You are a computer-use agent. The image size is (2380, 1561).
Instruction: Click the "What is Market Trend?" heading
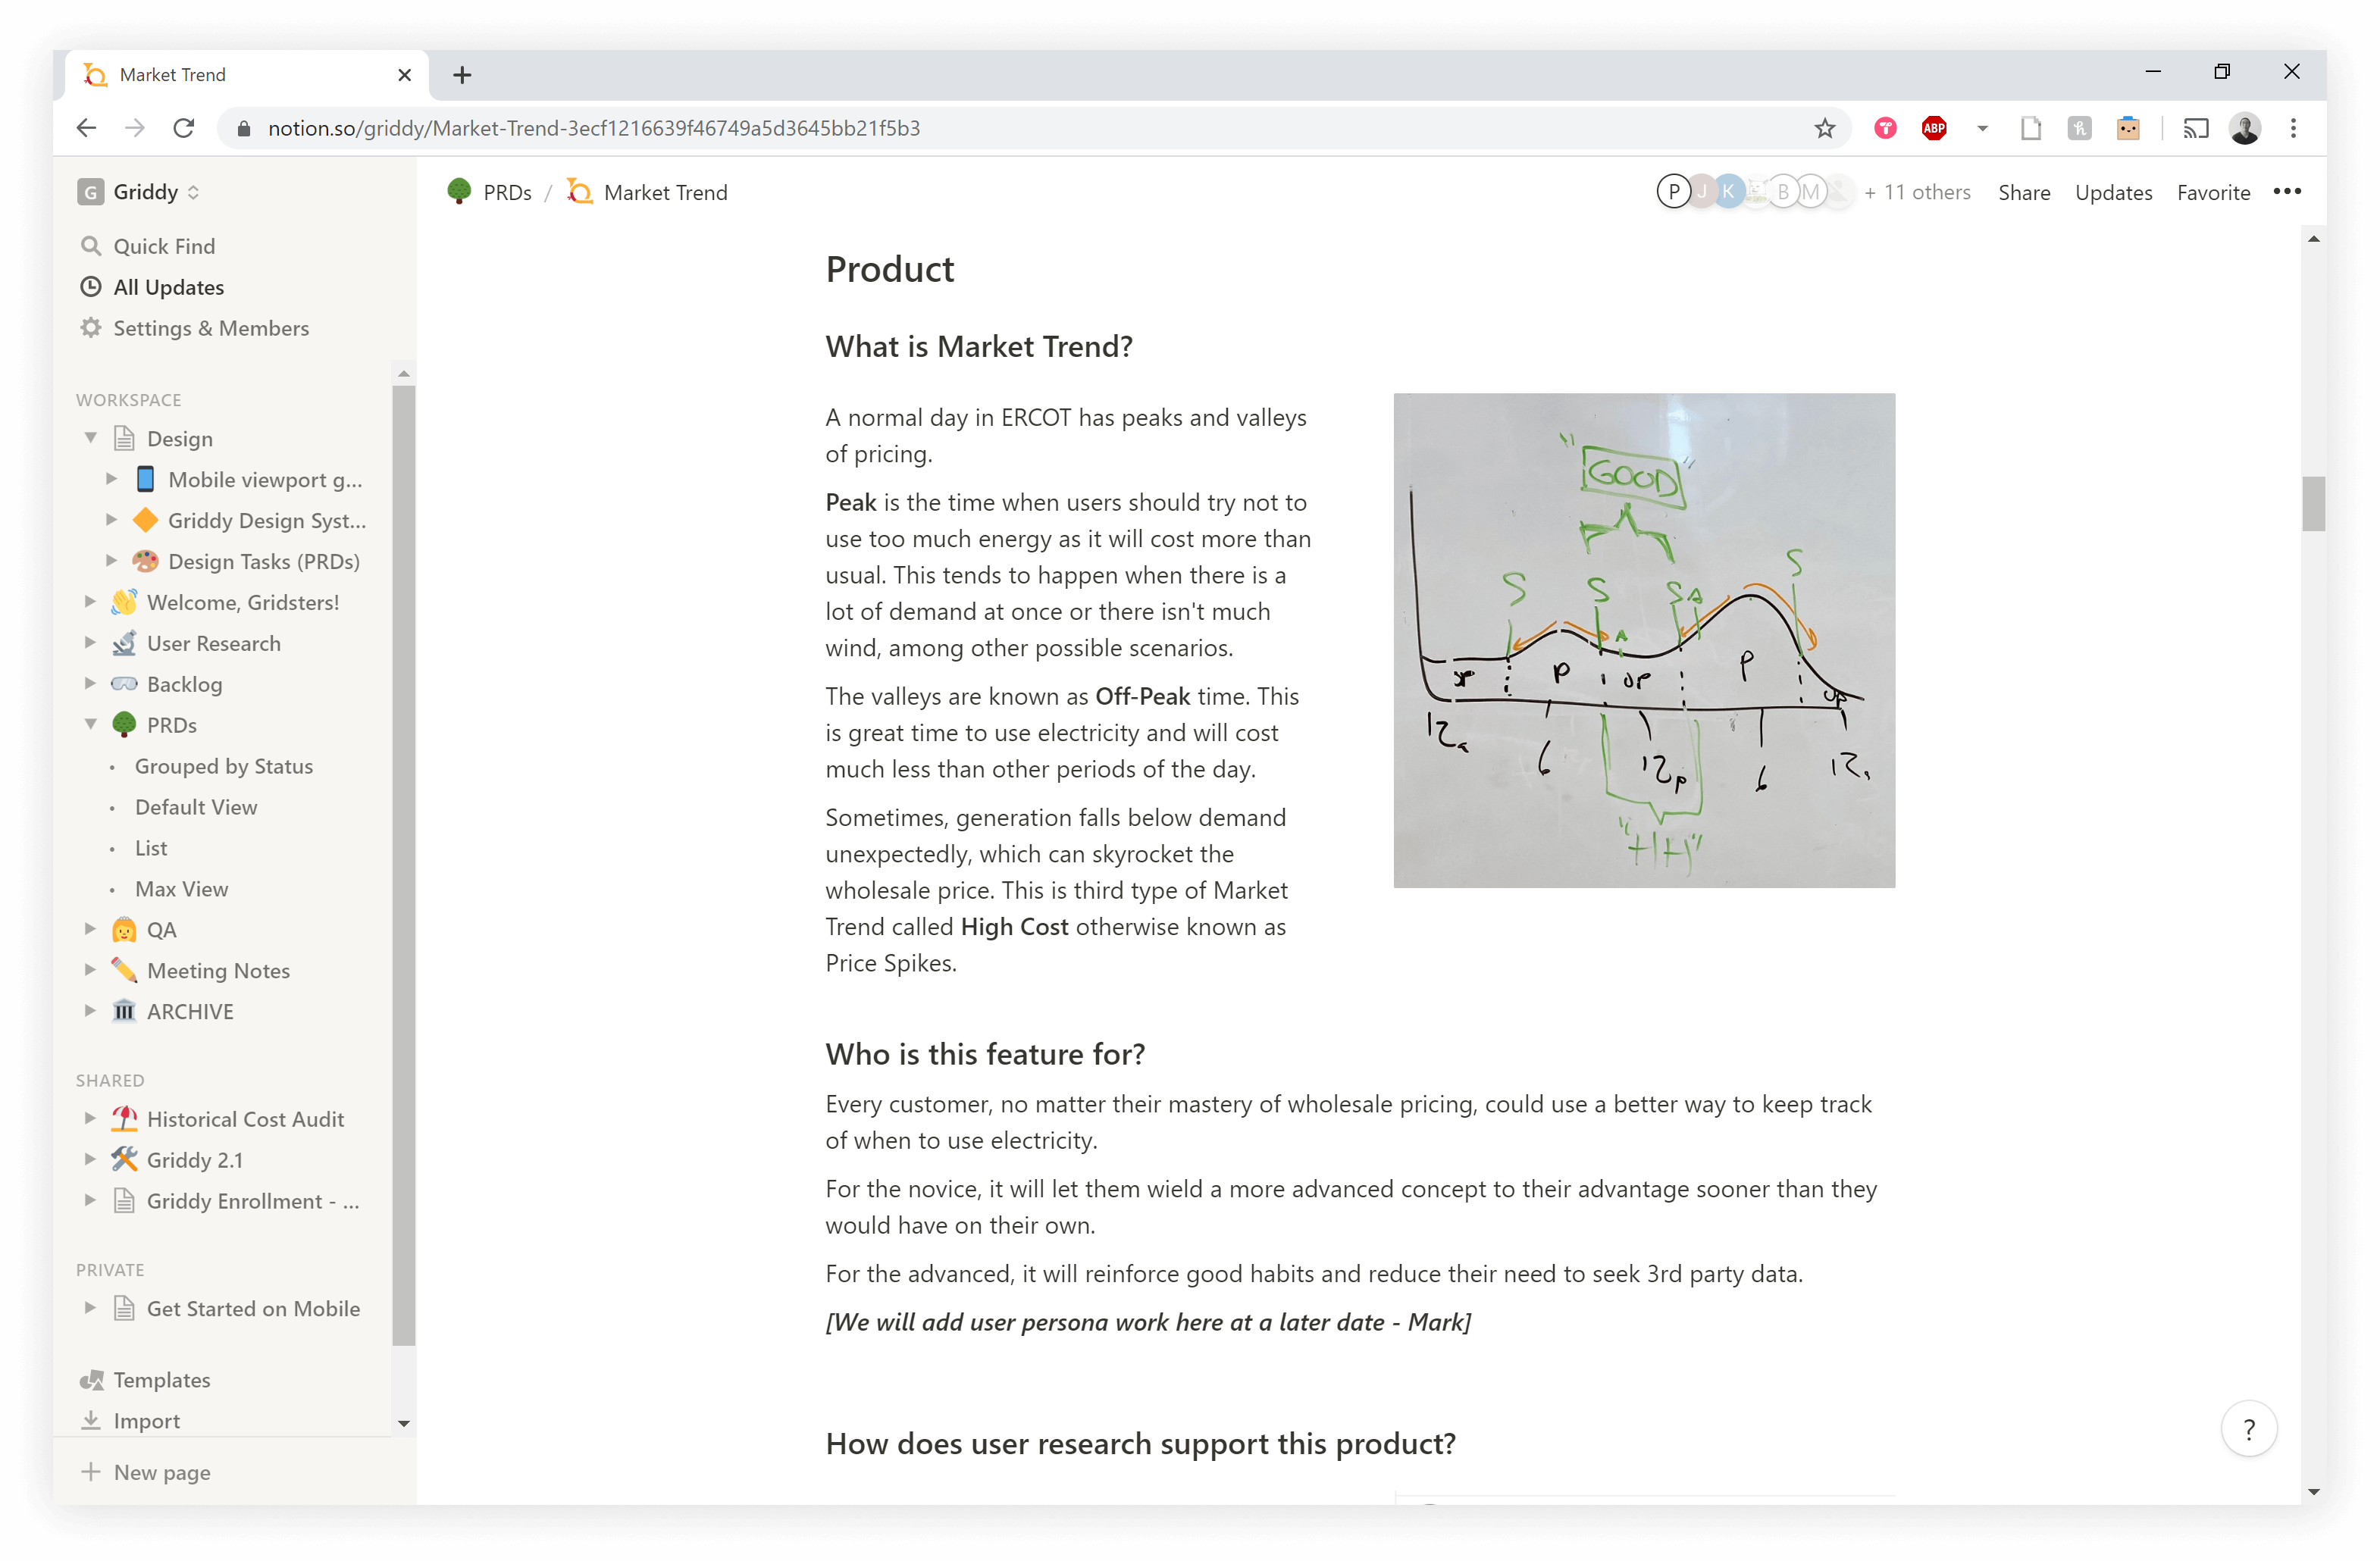pyautogui.click(x=978, y=346)
